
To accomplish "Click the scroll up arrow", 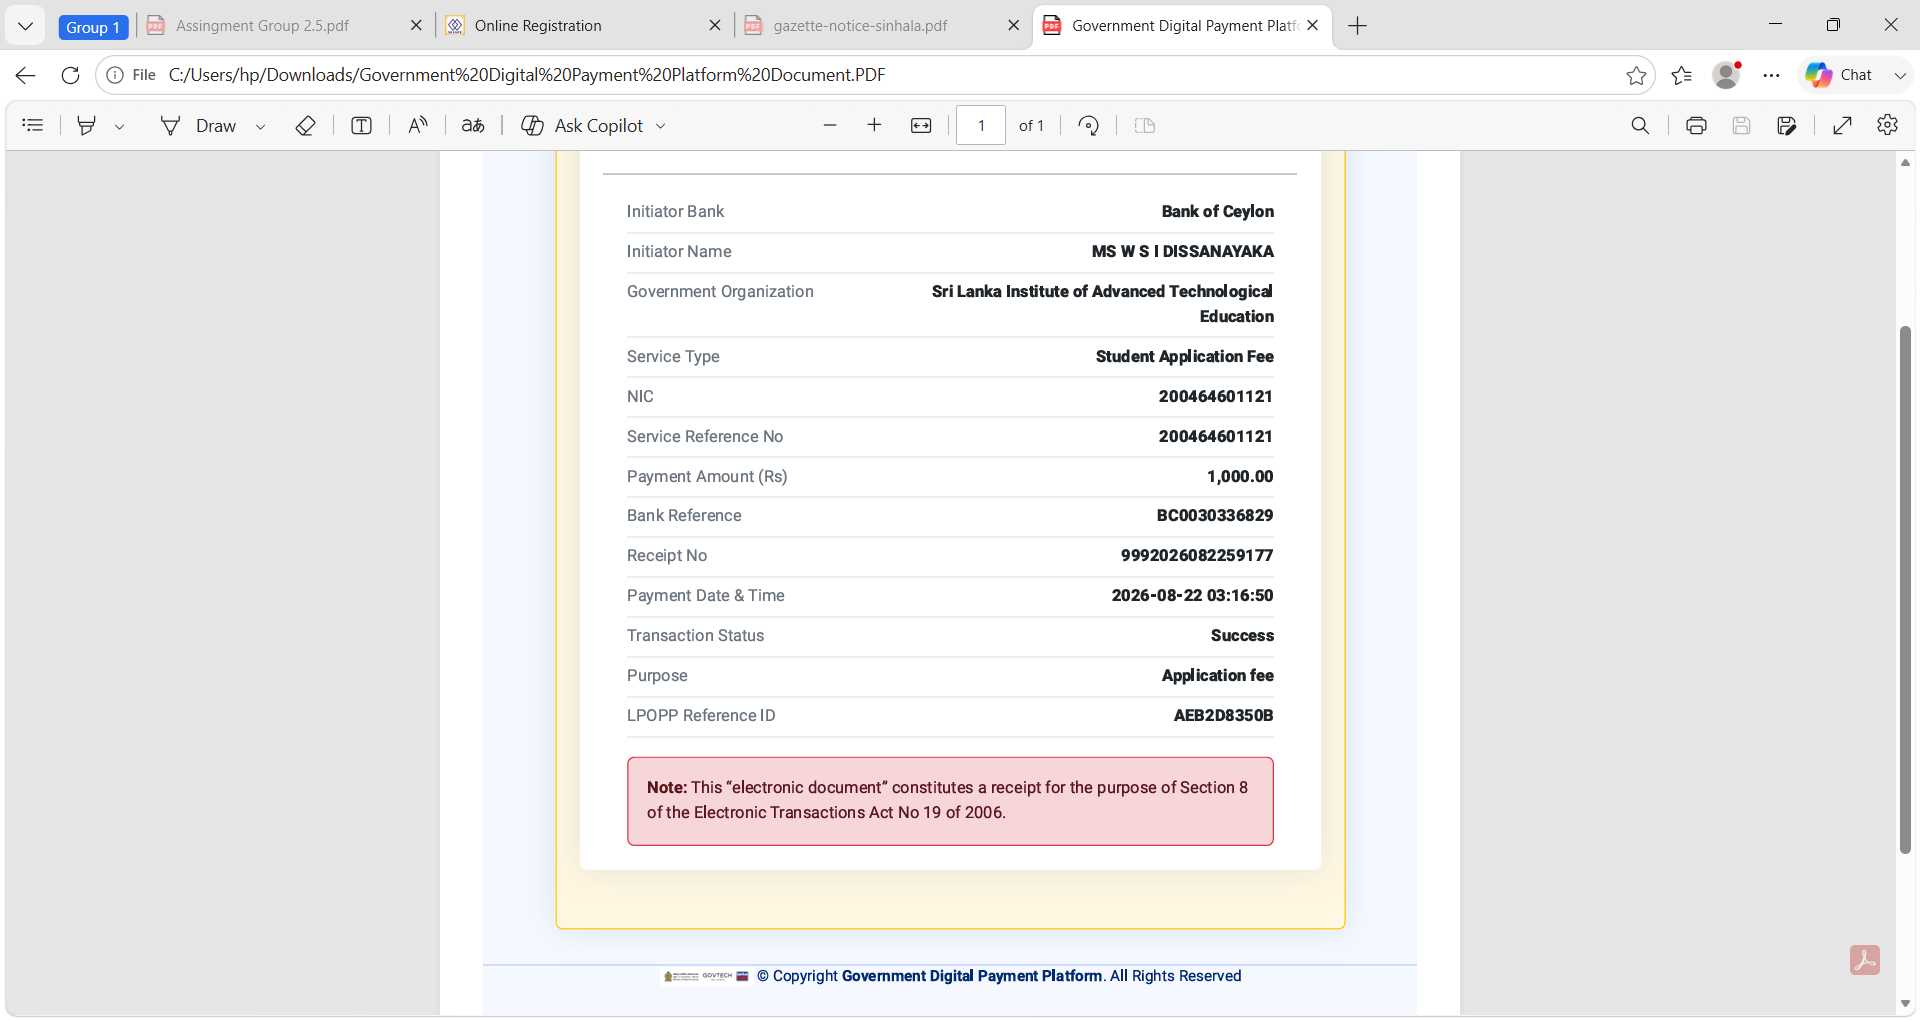I will (x=1905, y=162).
